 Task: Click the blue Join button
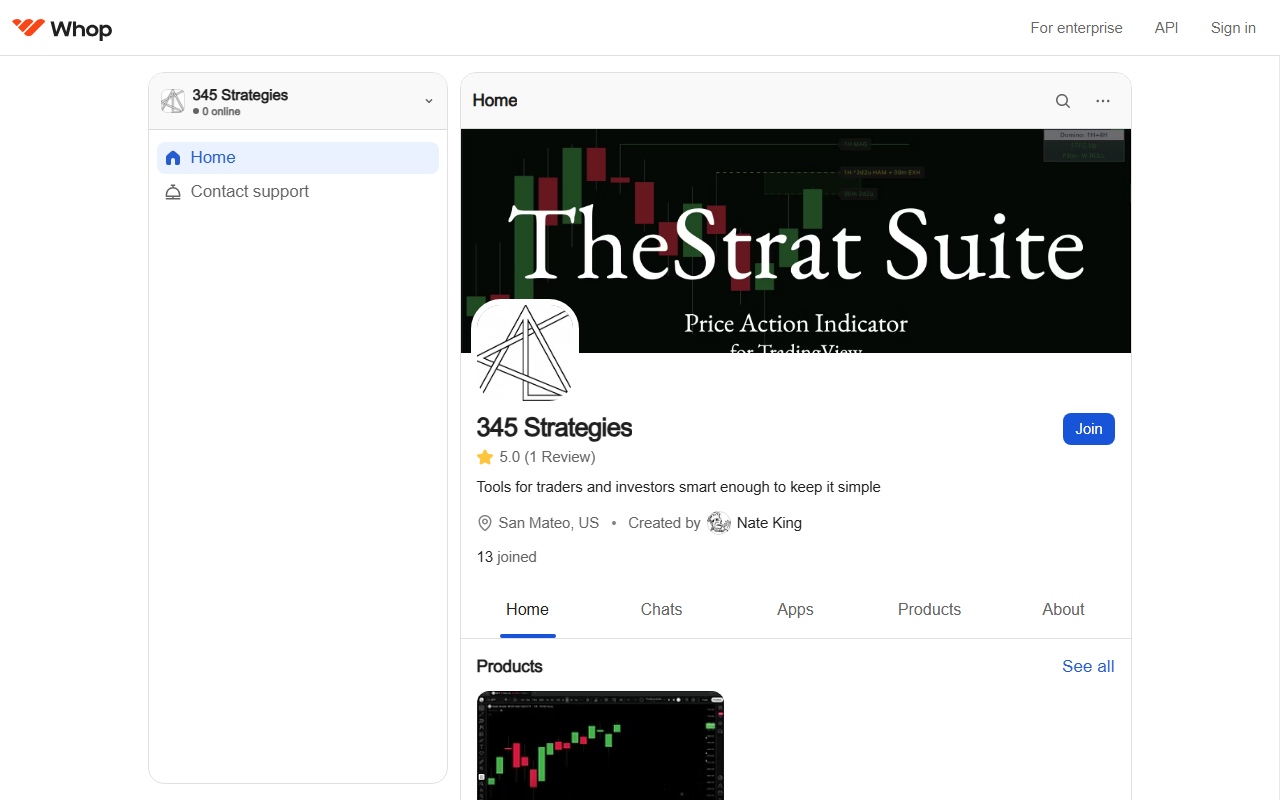(1088, 429)
